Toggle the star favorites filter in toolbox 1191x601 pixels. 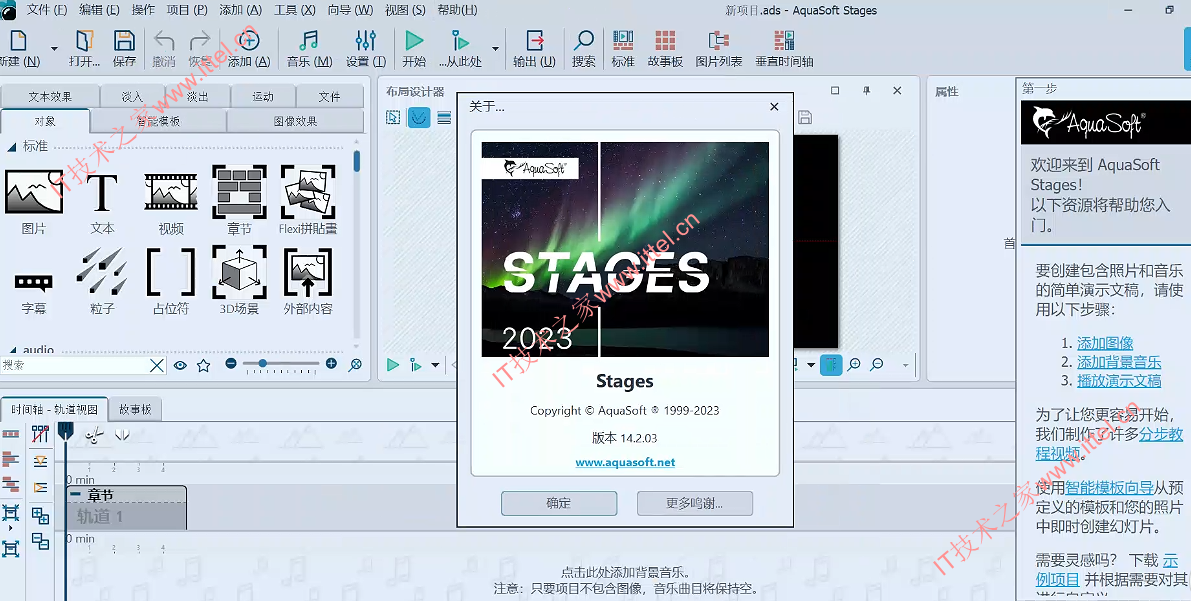coord(204,365)
